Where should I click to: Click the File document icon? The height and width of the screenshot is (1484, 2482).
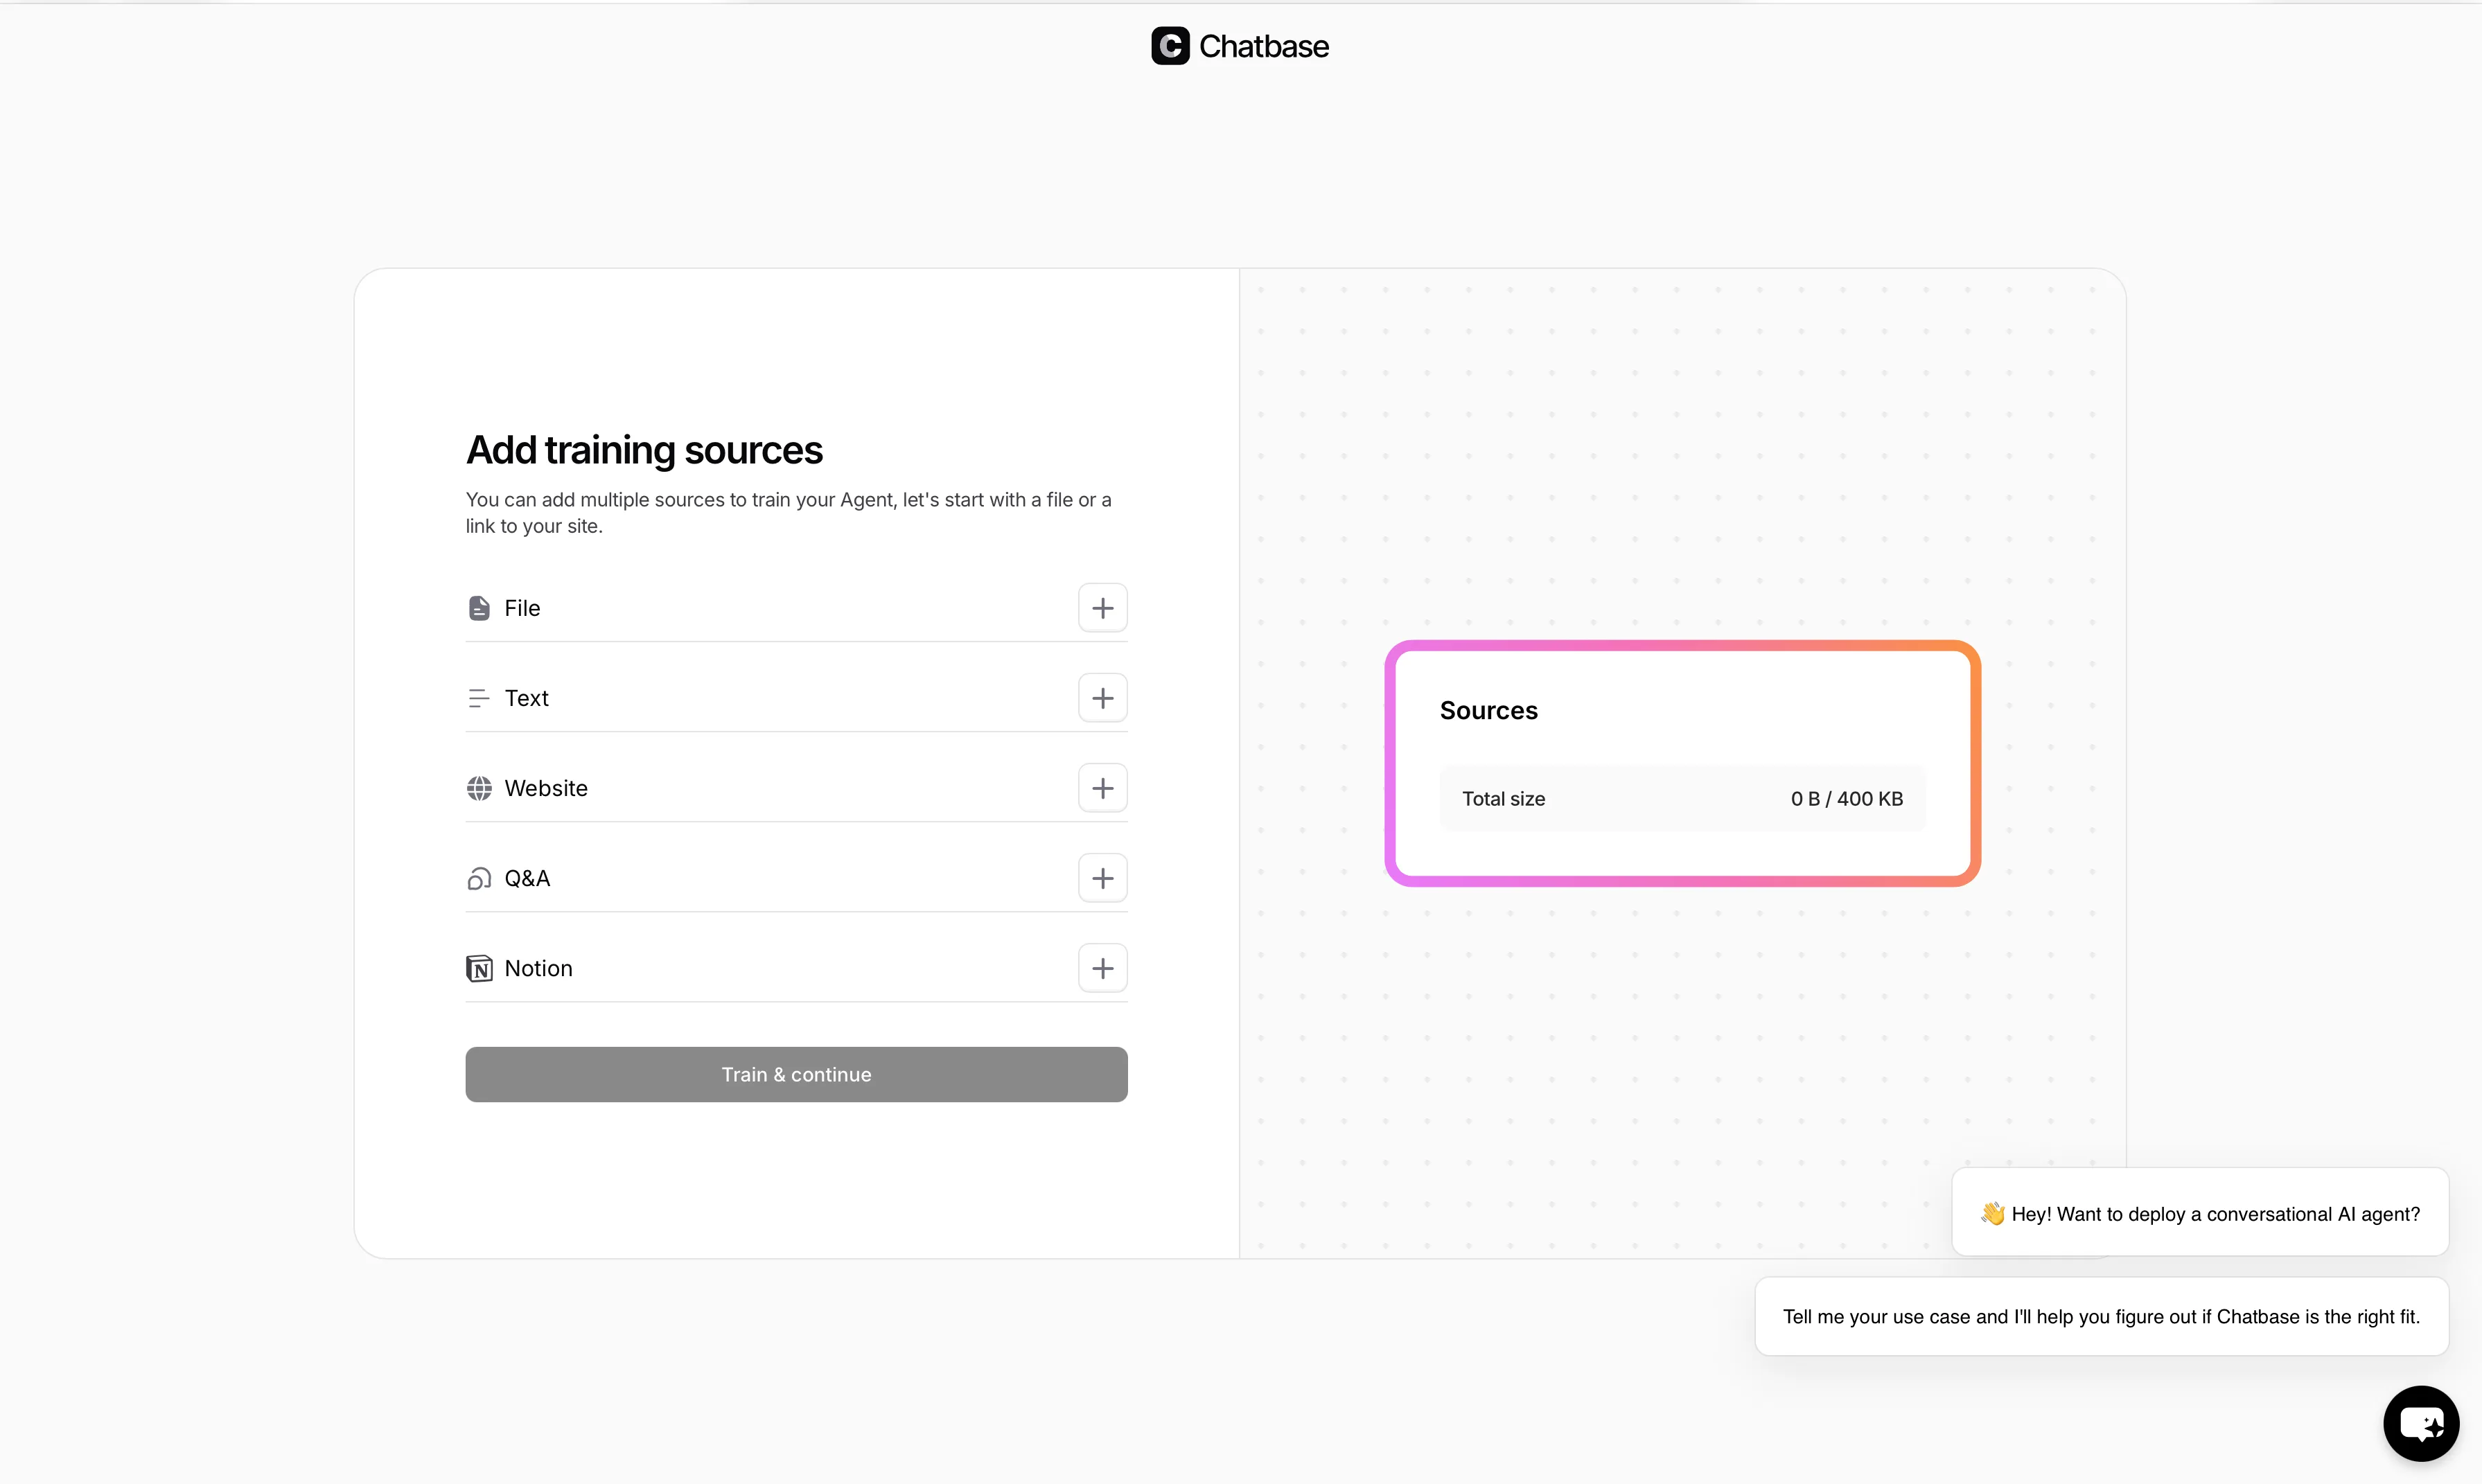click(479, 608)
